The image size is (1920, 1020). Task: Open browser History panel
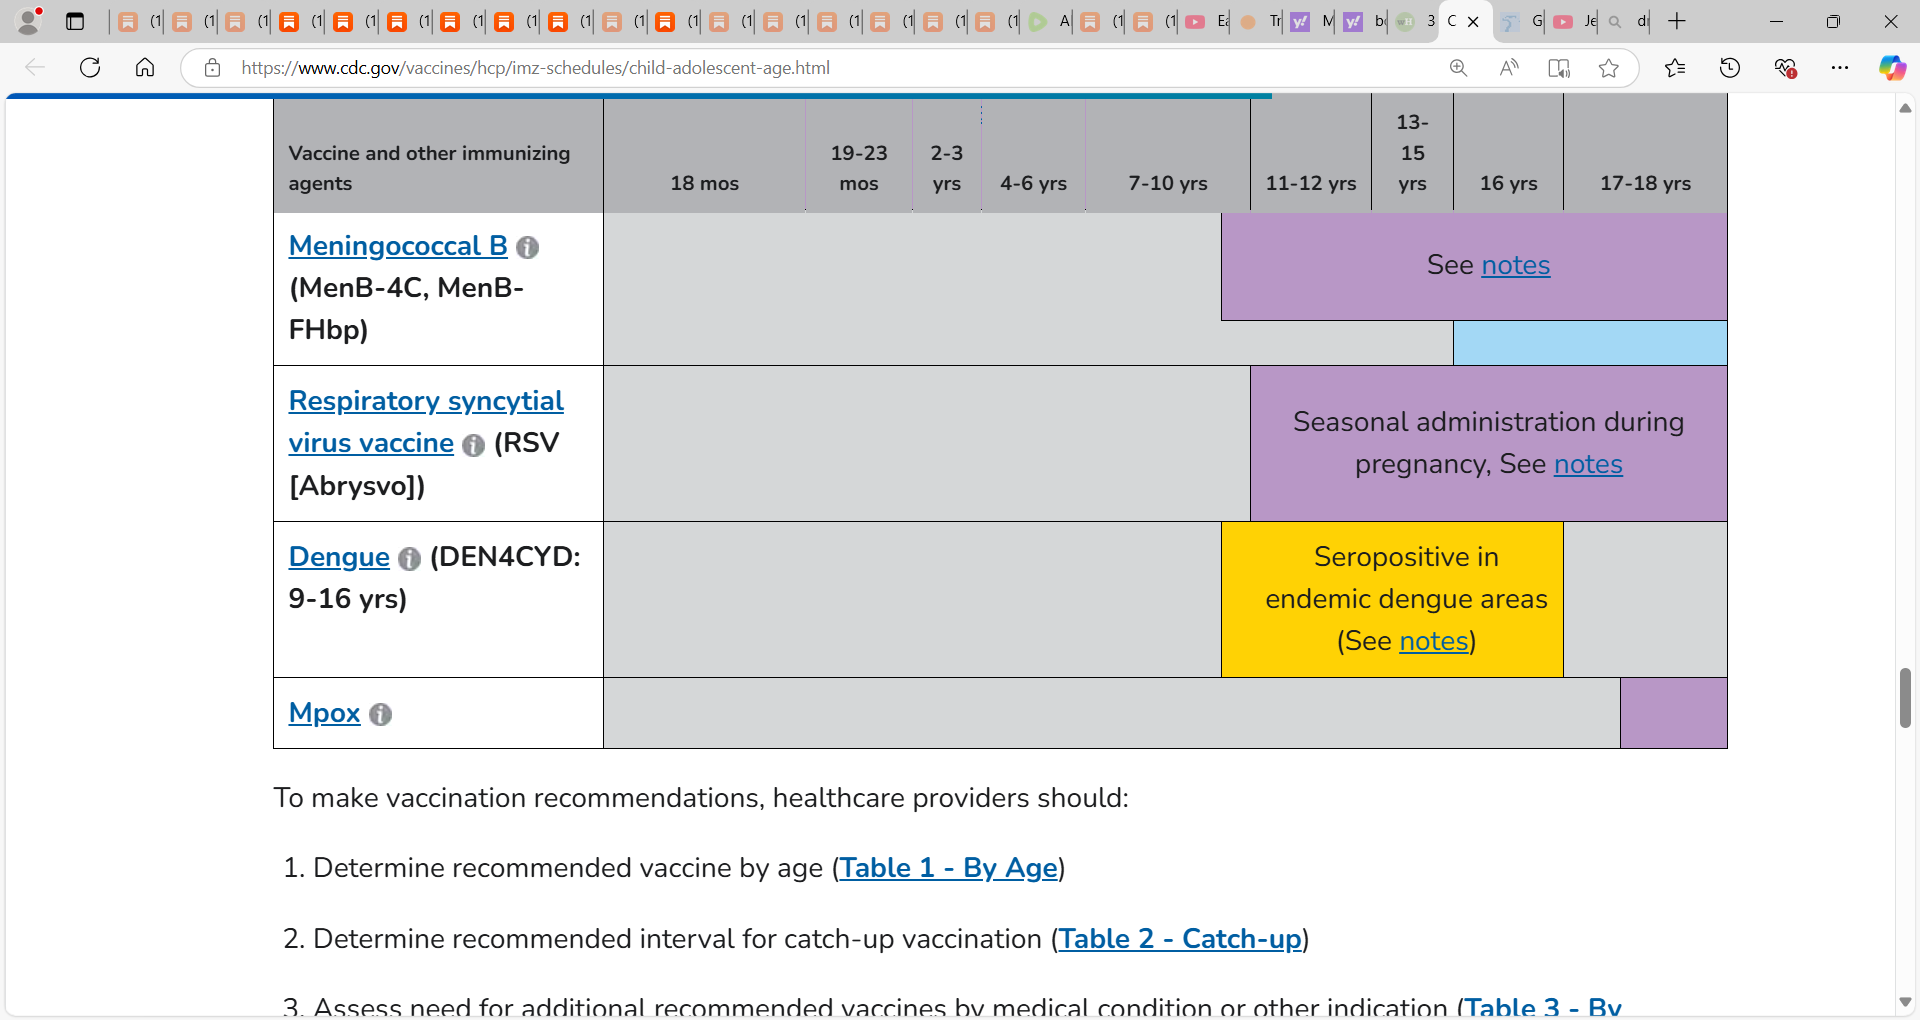coord(1730,67)
